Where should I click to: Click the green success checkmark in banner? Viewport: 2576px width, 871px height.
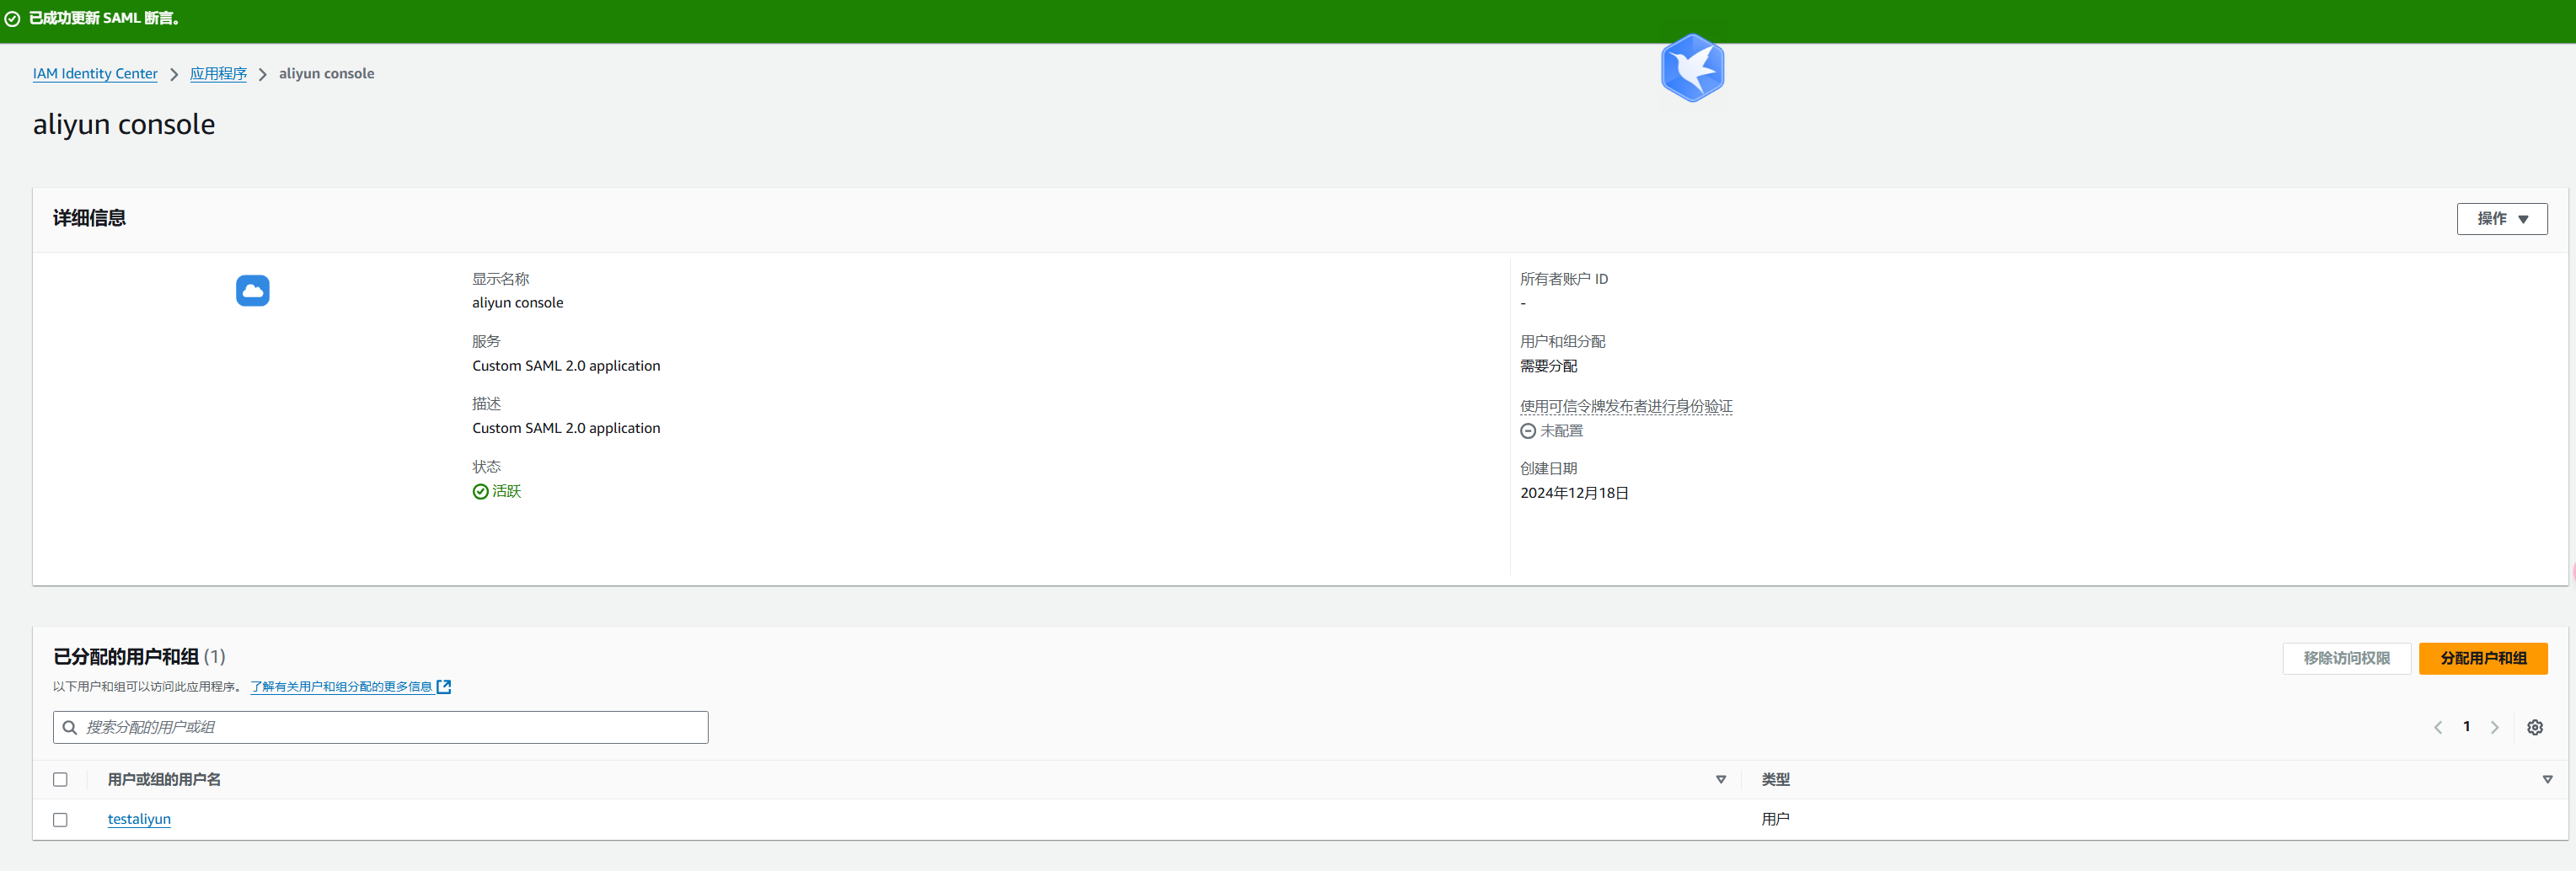[x=12, y=19]
